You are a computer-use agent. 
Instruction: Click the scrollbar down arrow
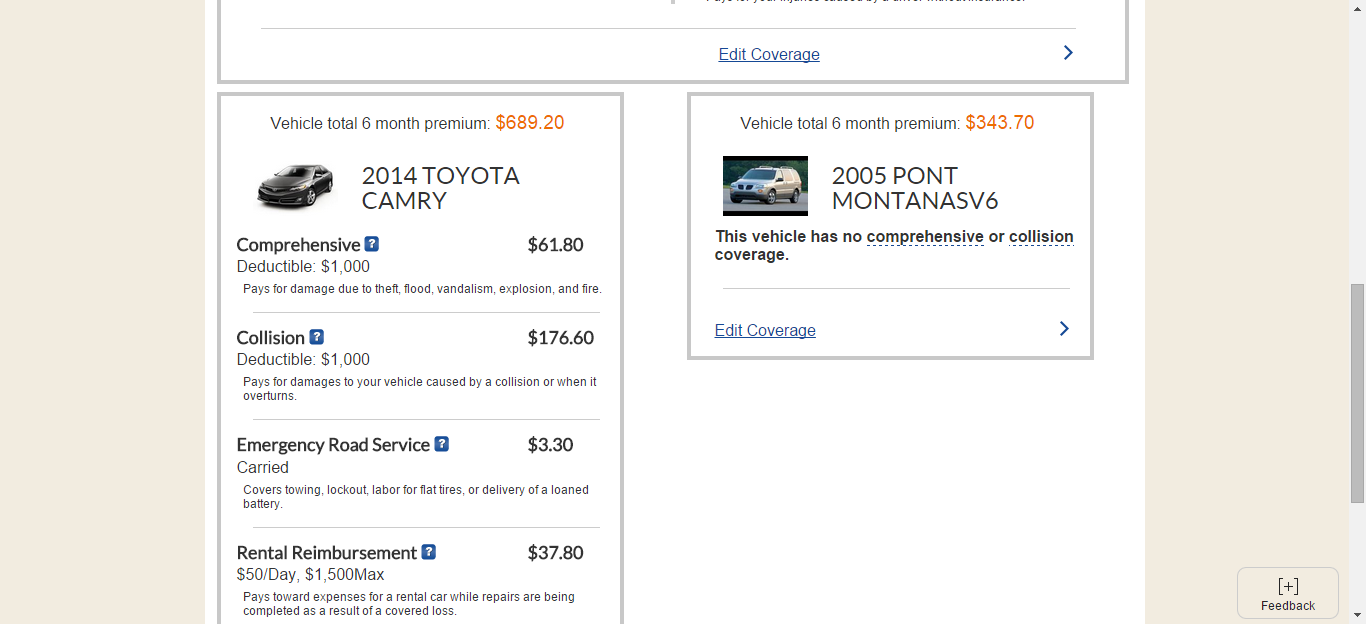click(1357, 615)
